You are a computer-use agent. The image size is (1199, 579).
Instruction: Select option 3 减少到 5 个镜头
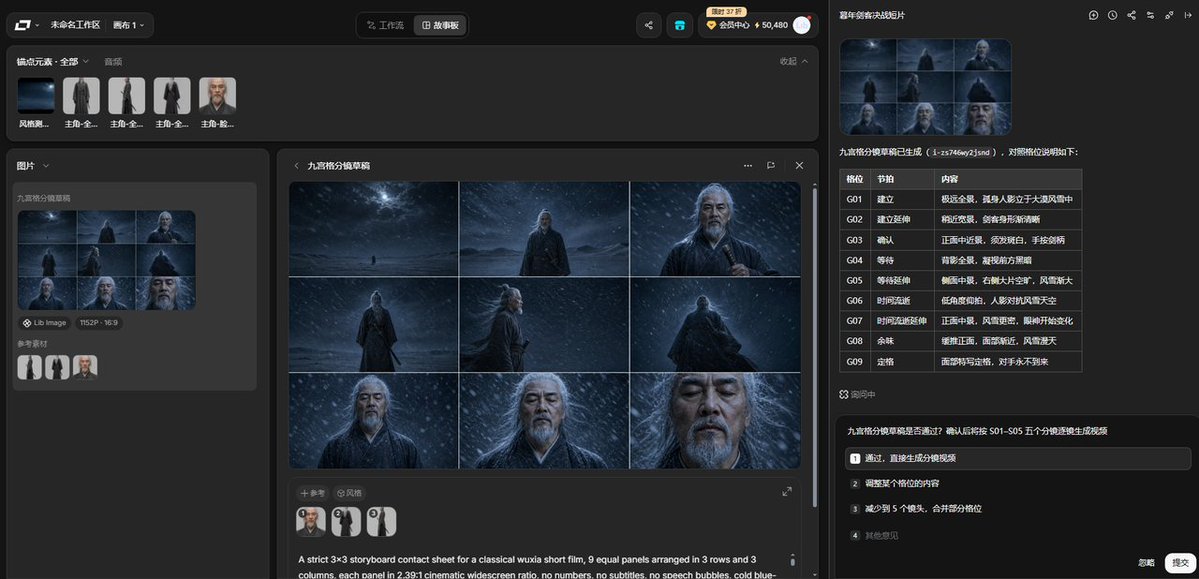point(1018,509)
